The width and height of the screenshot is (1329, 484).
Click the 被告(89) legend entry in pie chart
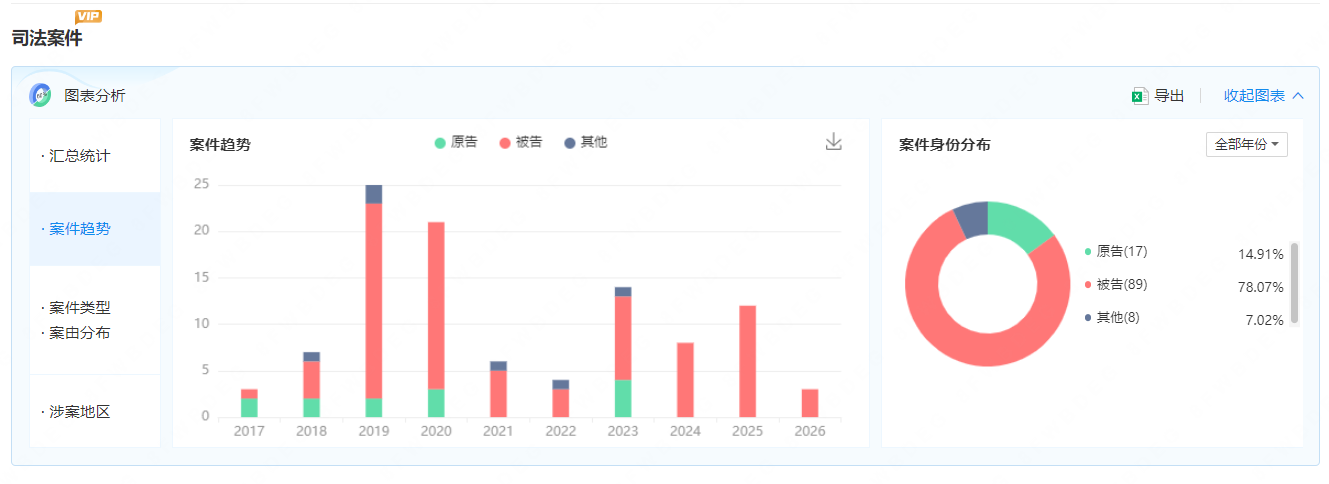pos(1120,285)
